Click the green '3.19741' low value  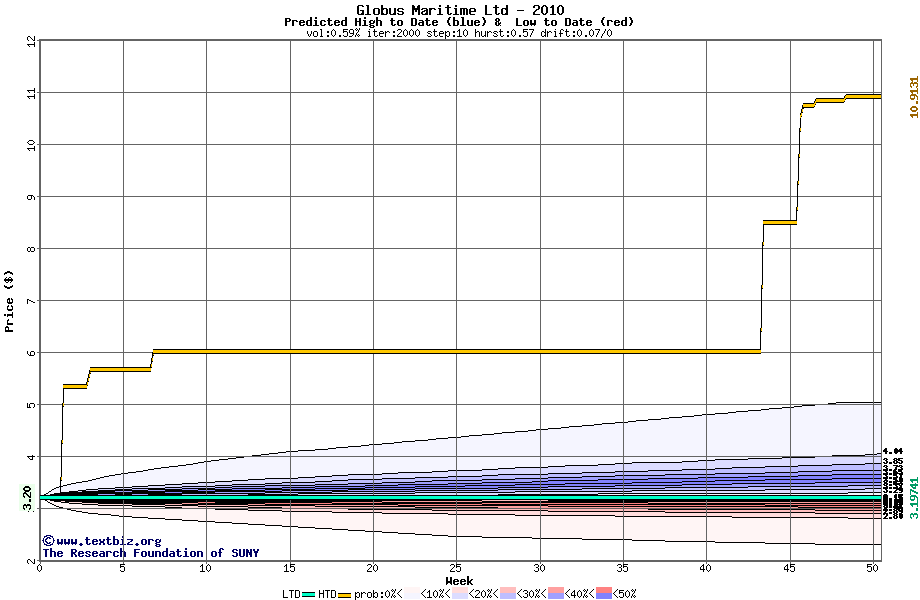point(914,498)
